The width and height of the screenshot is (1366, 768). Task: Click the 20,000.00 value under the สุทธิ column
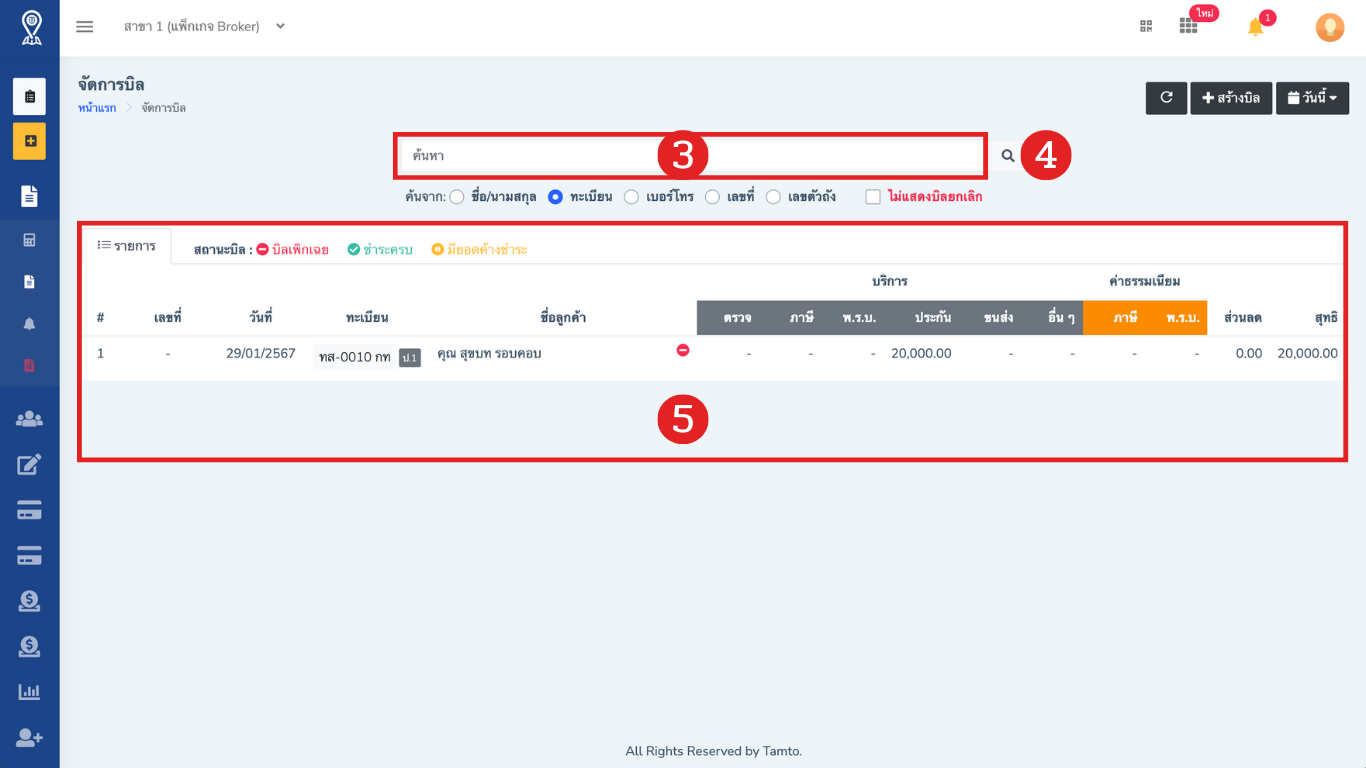[x=1307, y=353]
